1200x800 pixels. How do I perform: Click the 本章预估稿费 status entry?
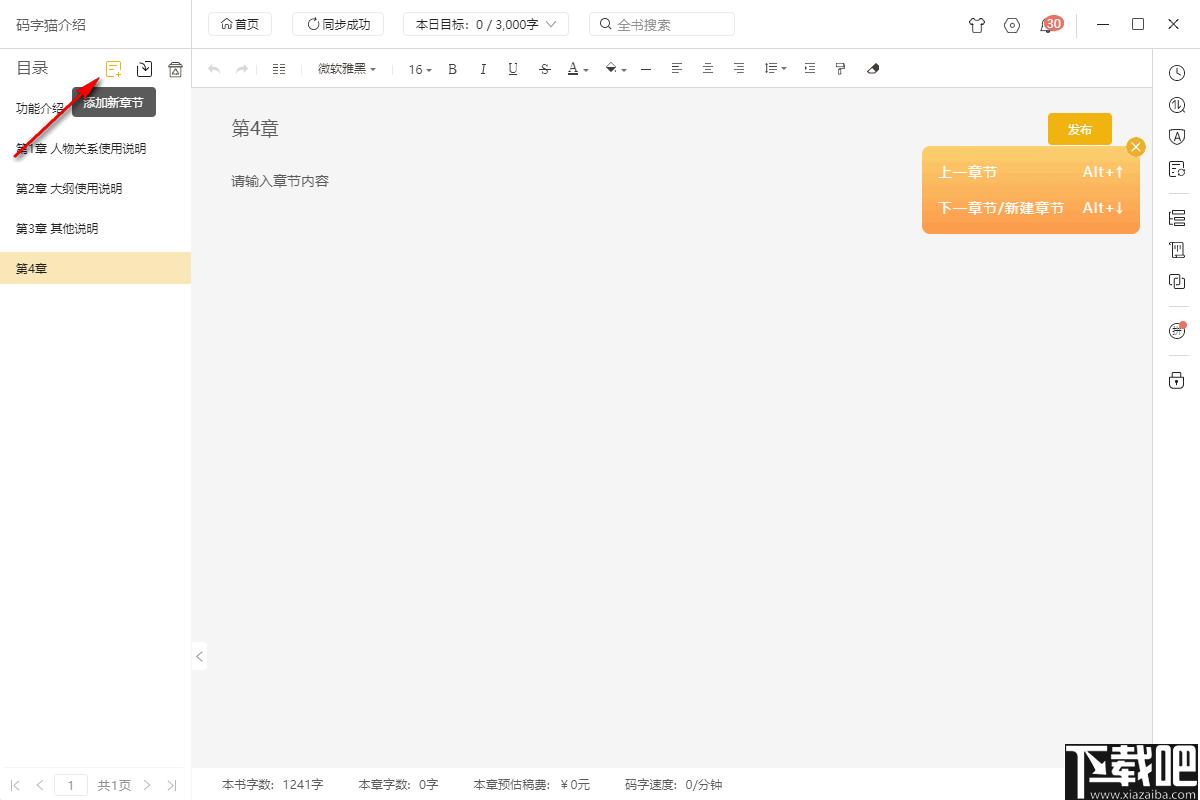(531, 785)
